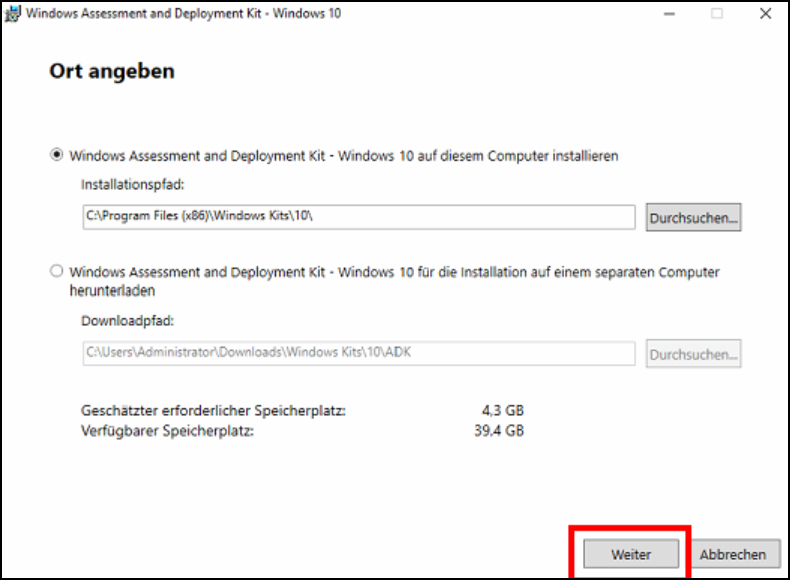Click the disabled Durchsuchen button for Downloadpfad

[x=693, y=353]
